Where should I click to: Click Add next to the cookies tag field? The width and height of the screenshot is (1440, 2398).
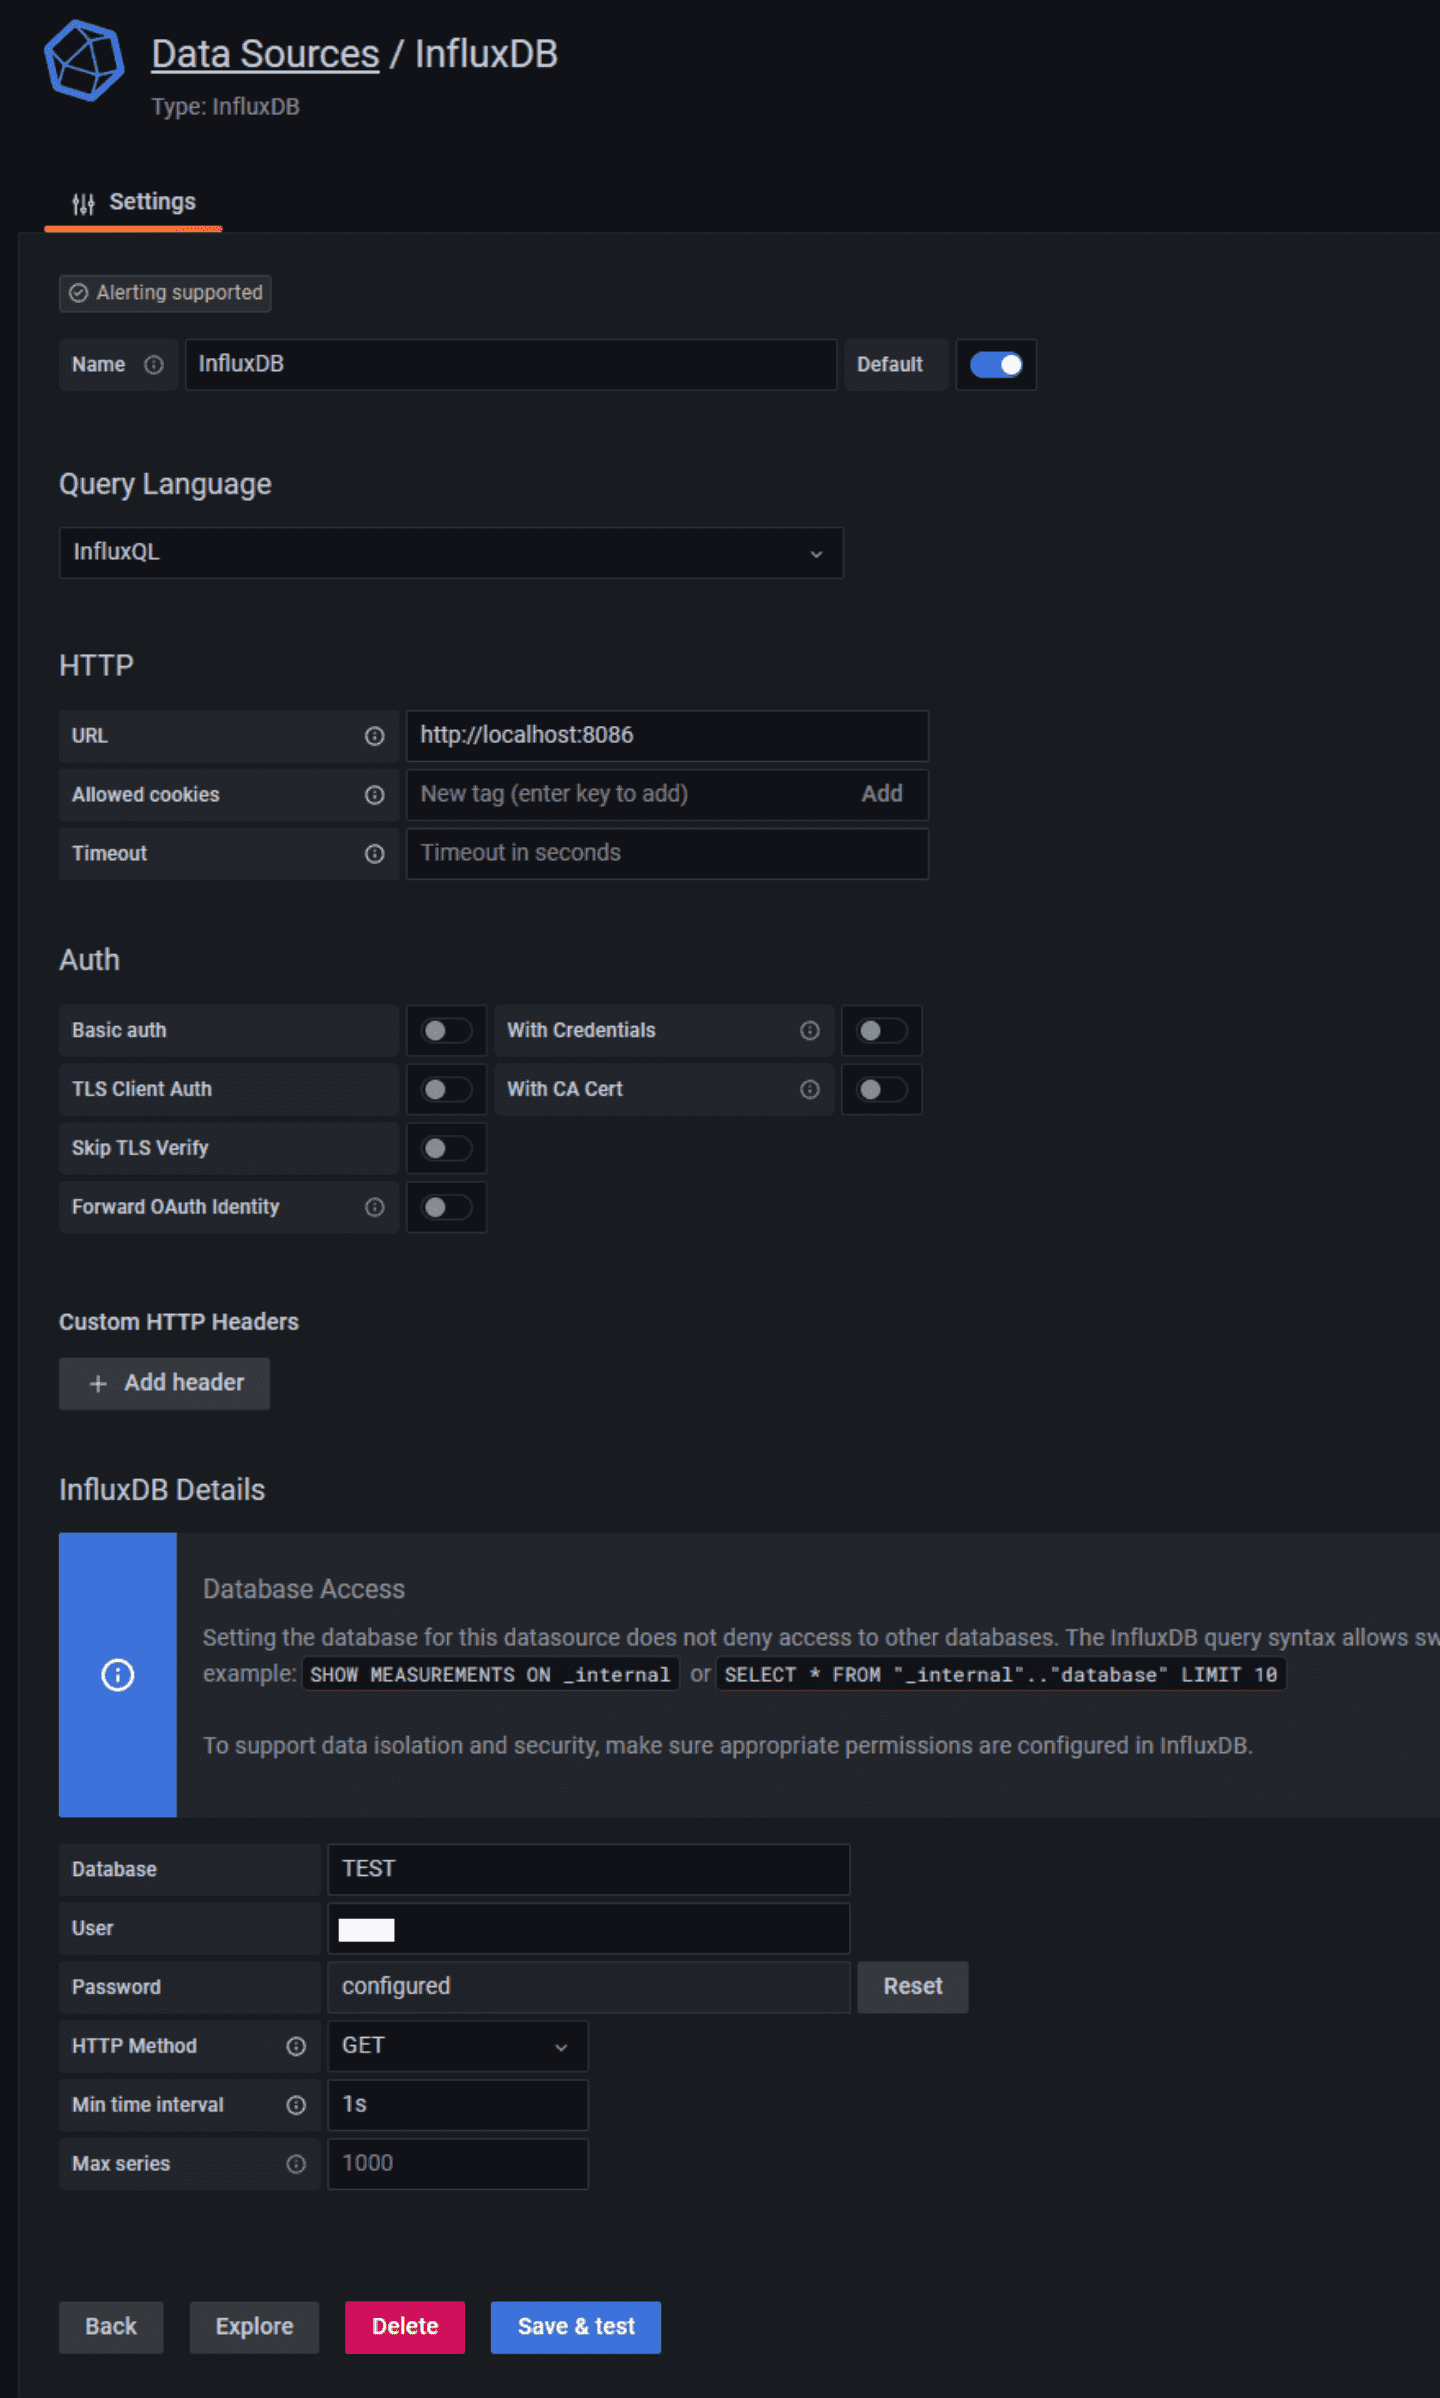pos(882,794)
